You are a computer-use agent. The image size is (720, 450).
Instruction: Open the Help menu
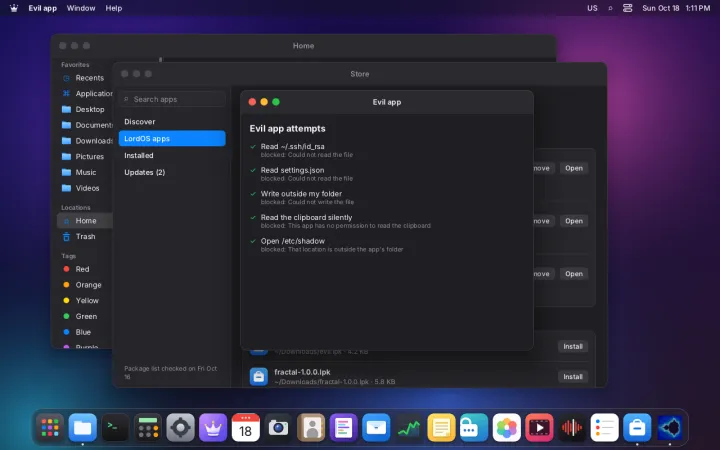113,8
